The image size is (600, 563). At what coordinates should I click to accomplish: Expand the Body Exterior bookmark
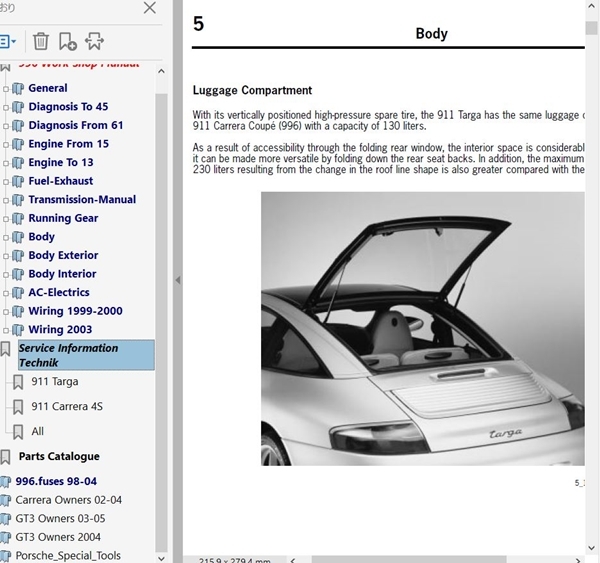(5, 256)
